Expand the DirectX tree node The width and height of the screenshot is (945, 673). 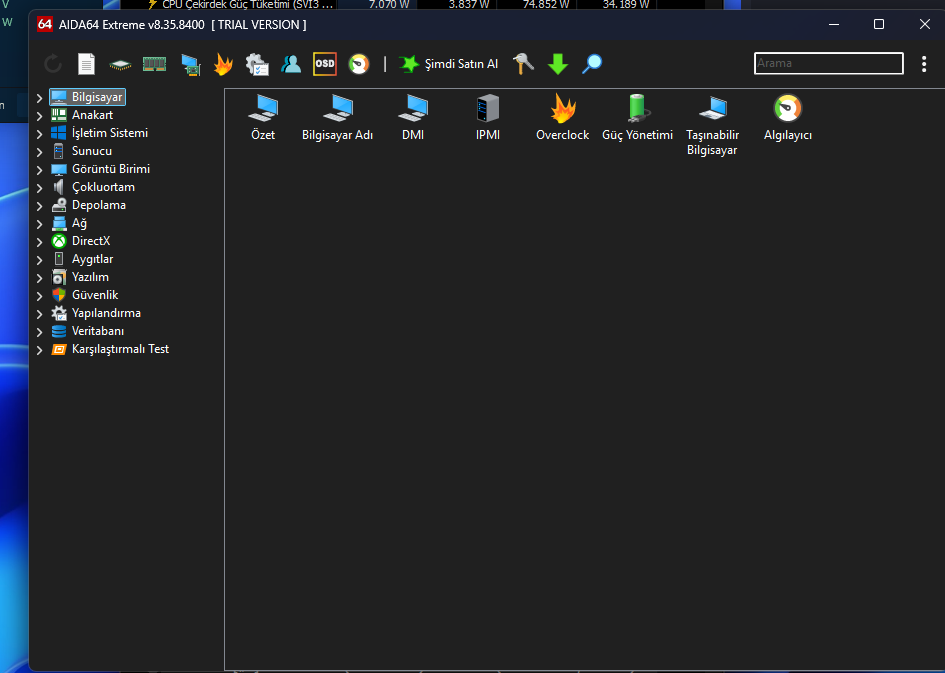tap(39, 242)
